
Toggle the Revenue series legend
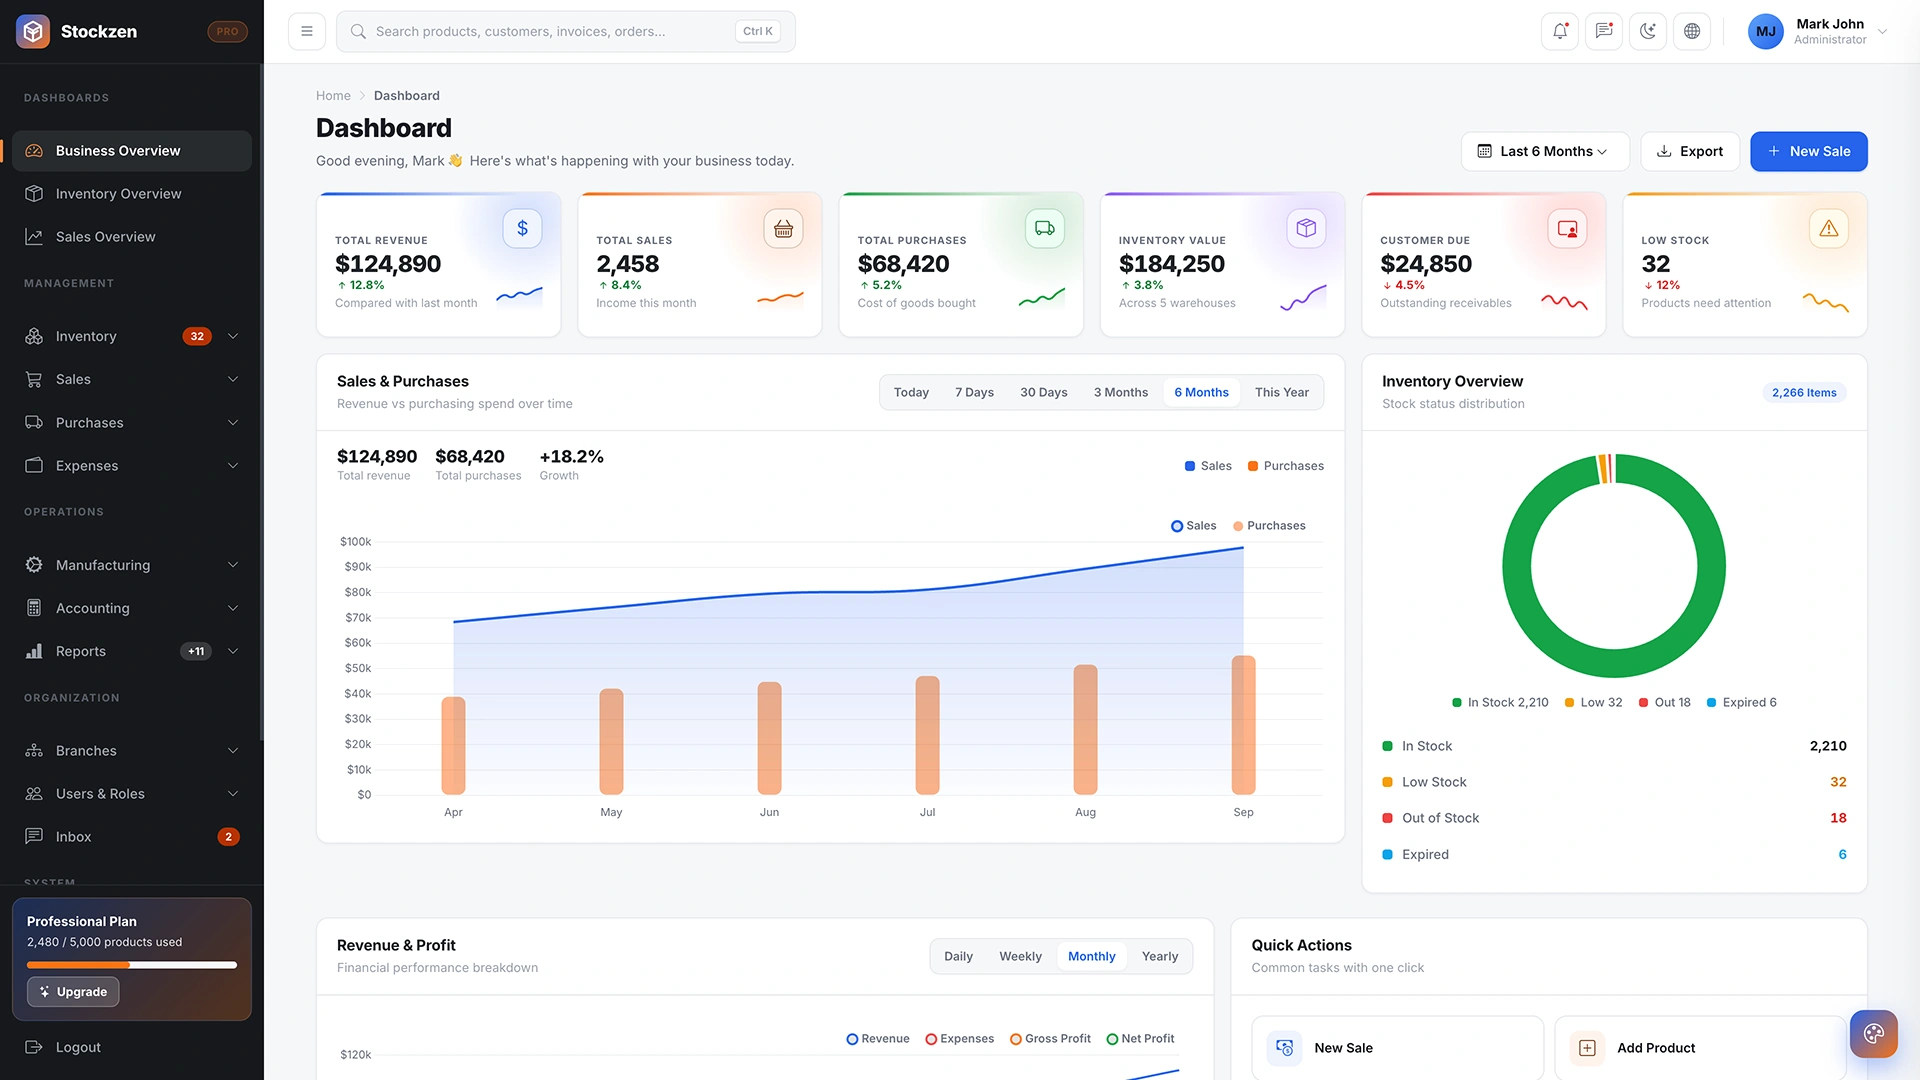click(x=878, y=1039)
